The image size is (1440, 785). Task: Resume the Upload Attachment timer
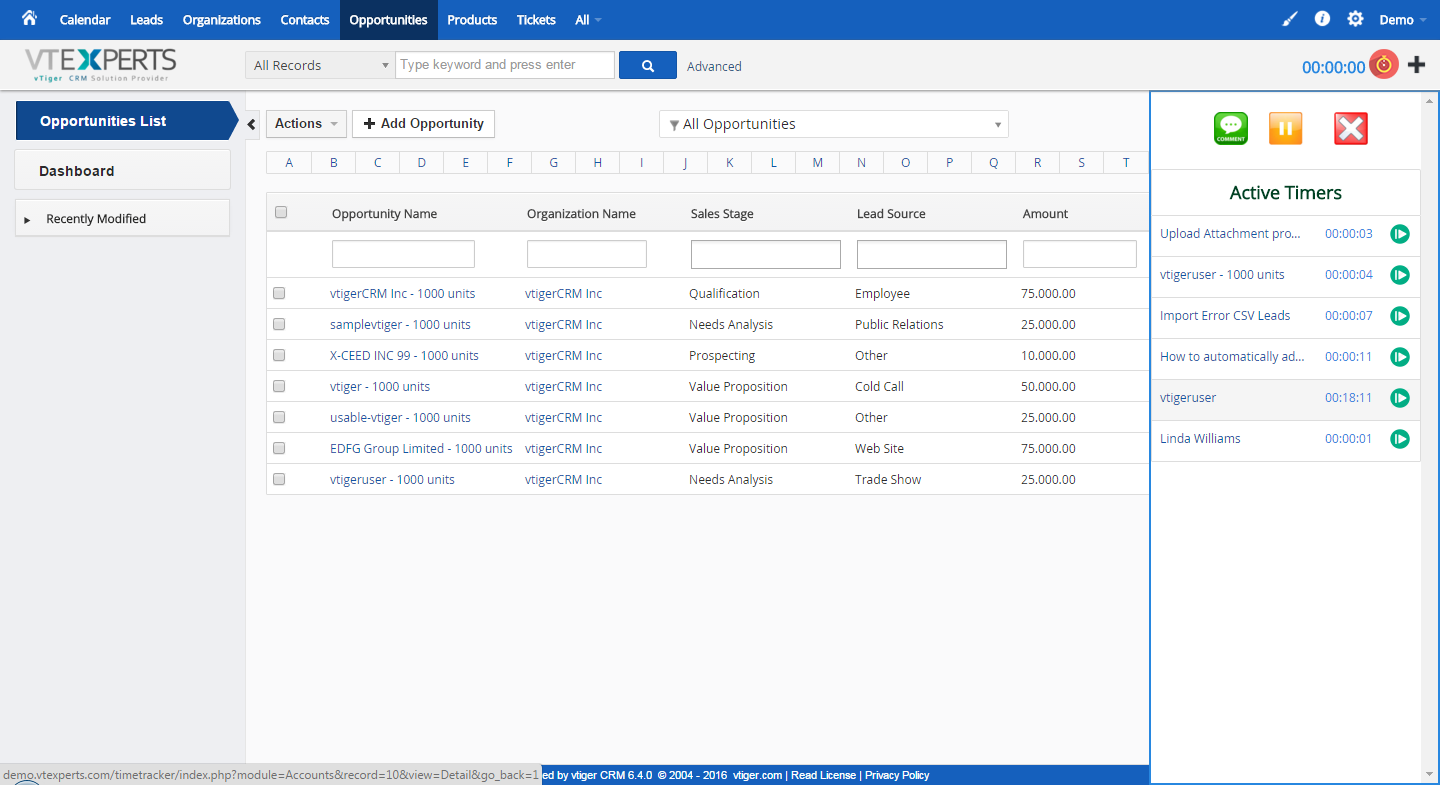pyautogui.click(x=1400, y=234)
